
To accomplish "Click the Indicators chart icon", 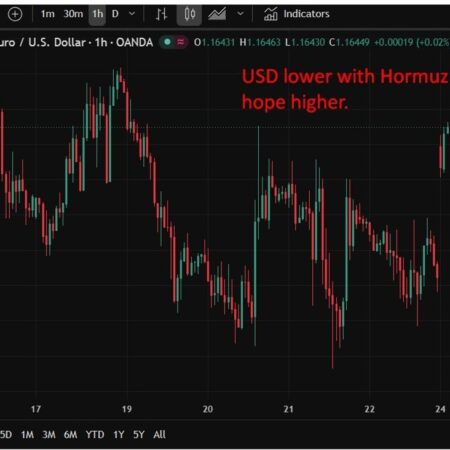I will click(270, 14).
